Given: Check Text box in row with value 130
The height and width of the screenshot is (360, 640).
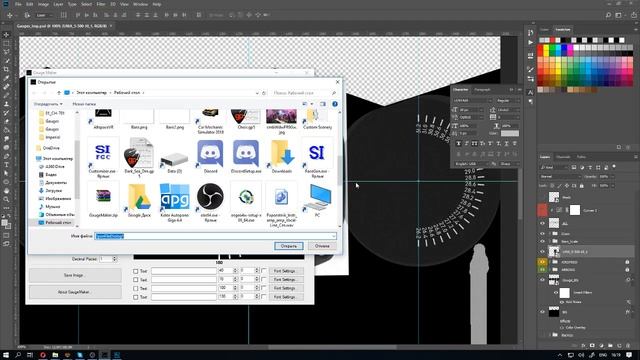Looking at the screenshot, I should [136, 297].
